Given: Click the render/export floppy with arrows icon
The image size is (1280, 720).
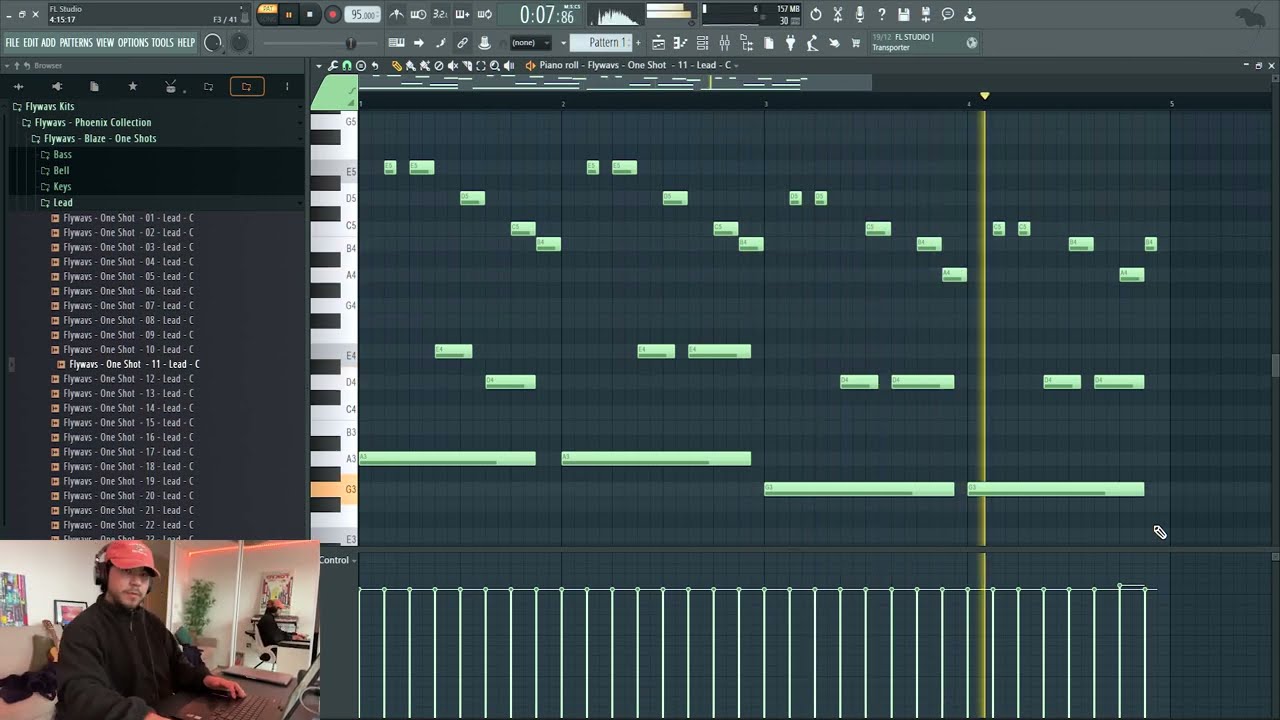Looking at the screenshot, I should point(926,14).
